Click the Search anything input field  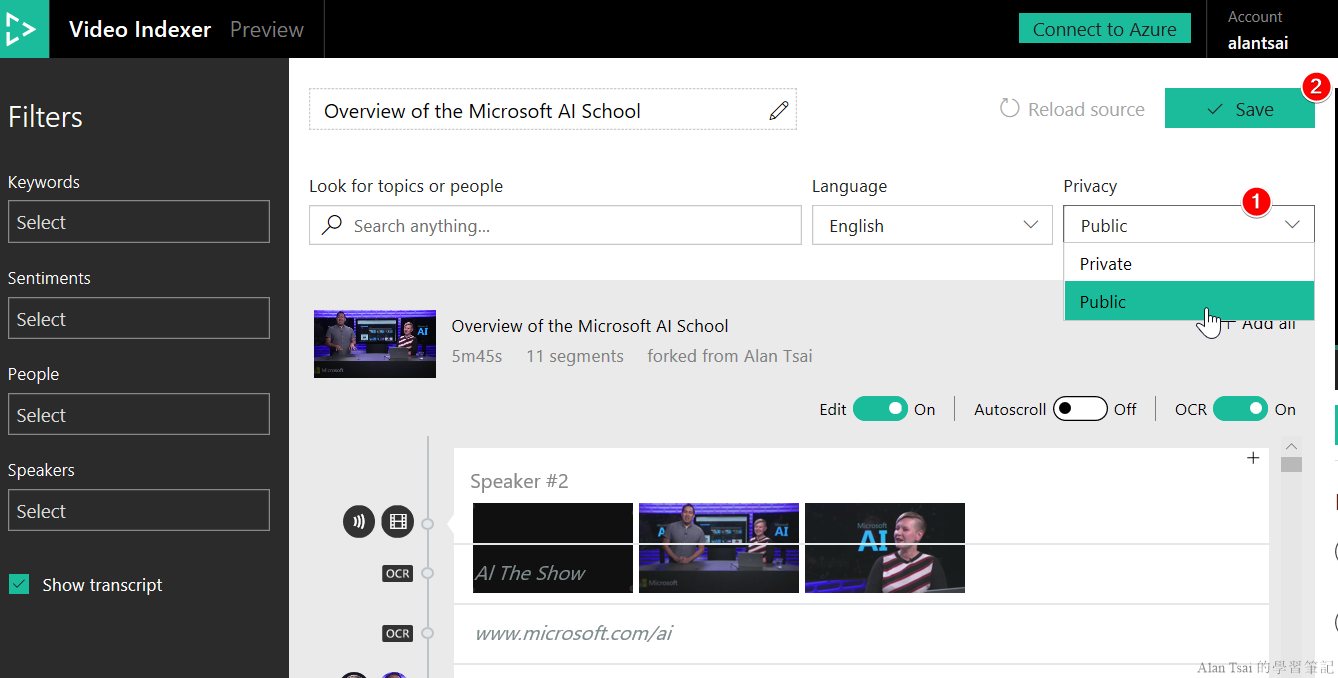click(x=555, y=225)
